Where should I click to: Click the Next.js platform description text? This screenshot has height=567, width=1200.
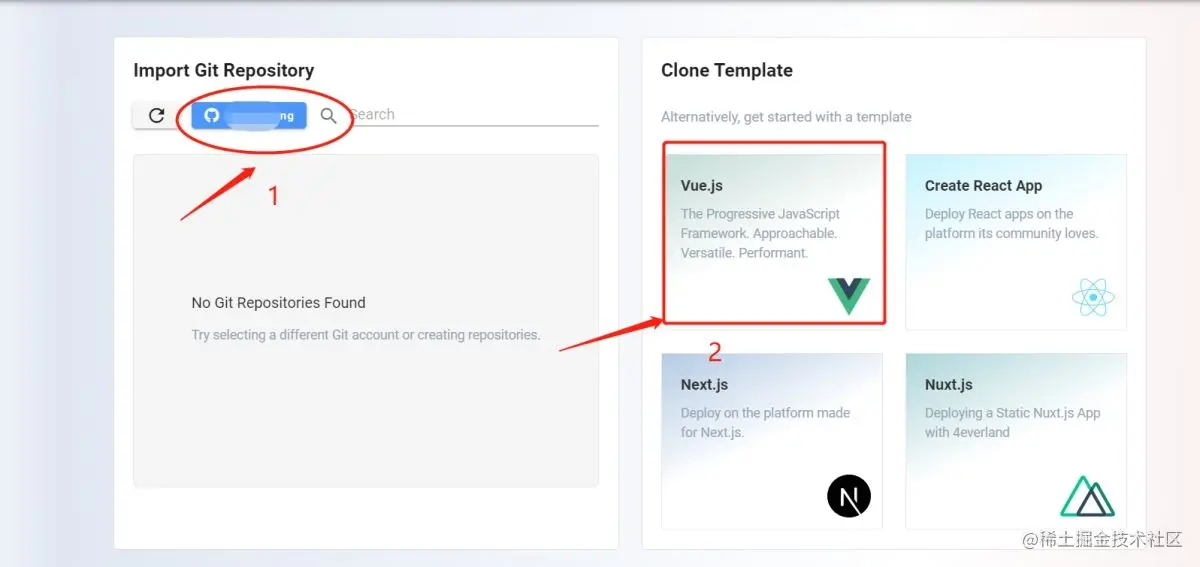(x=765, y=422)
